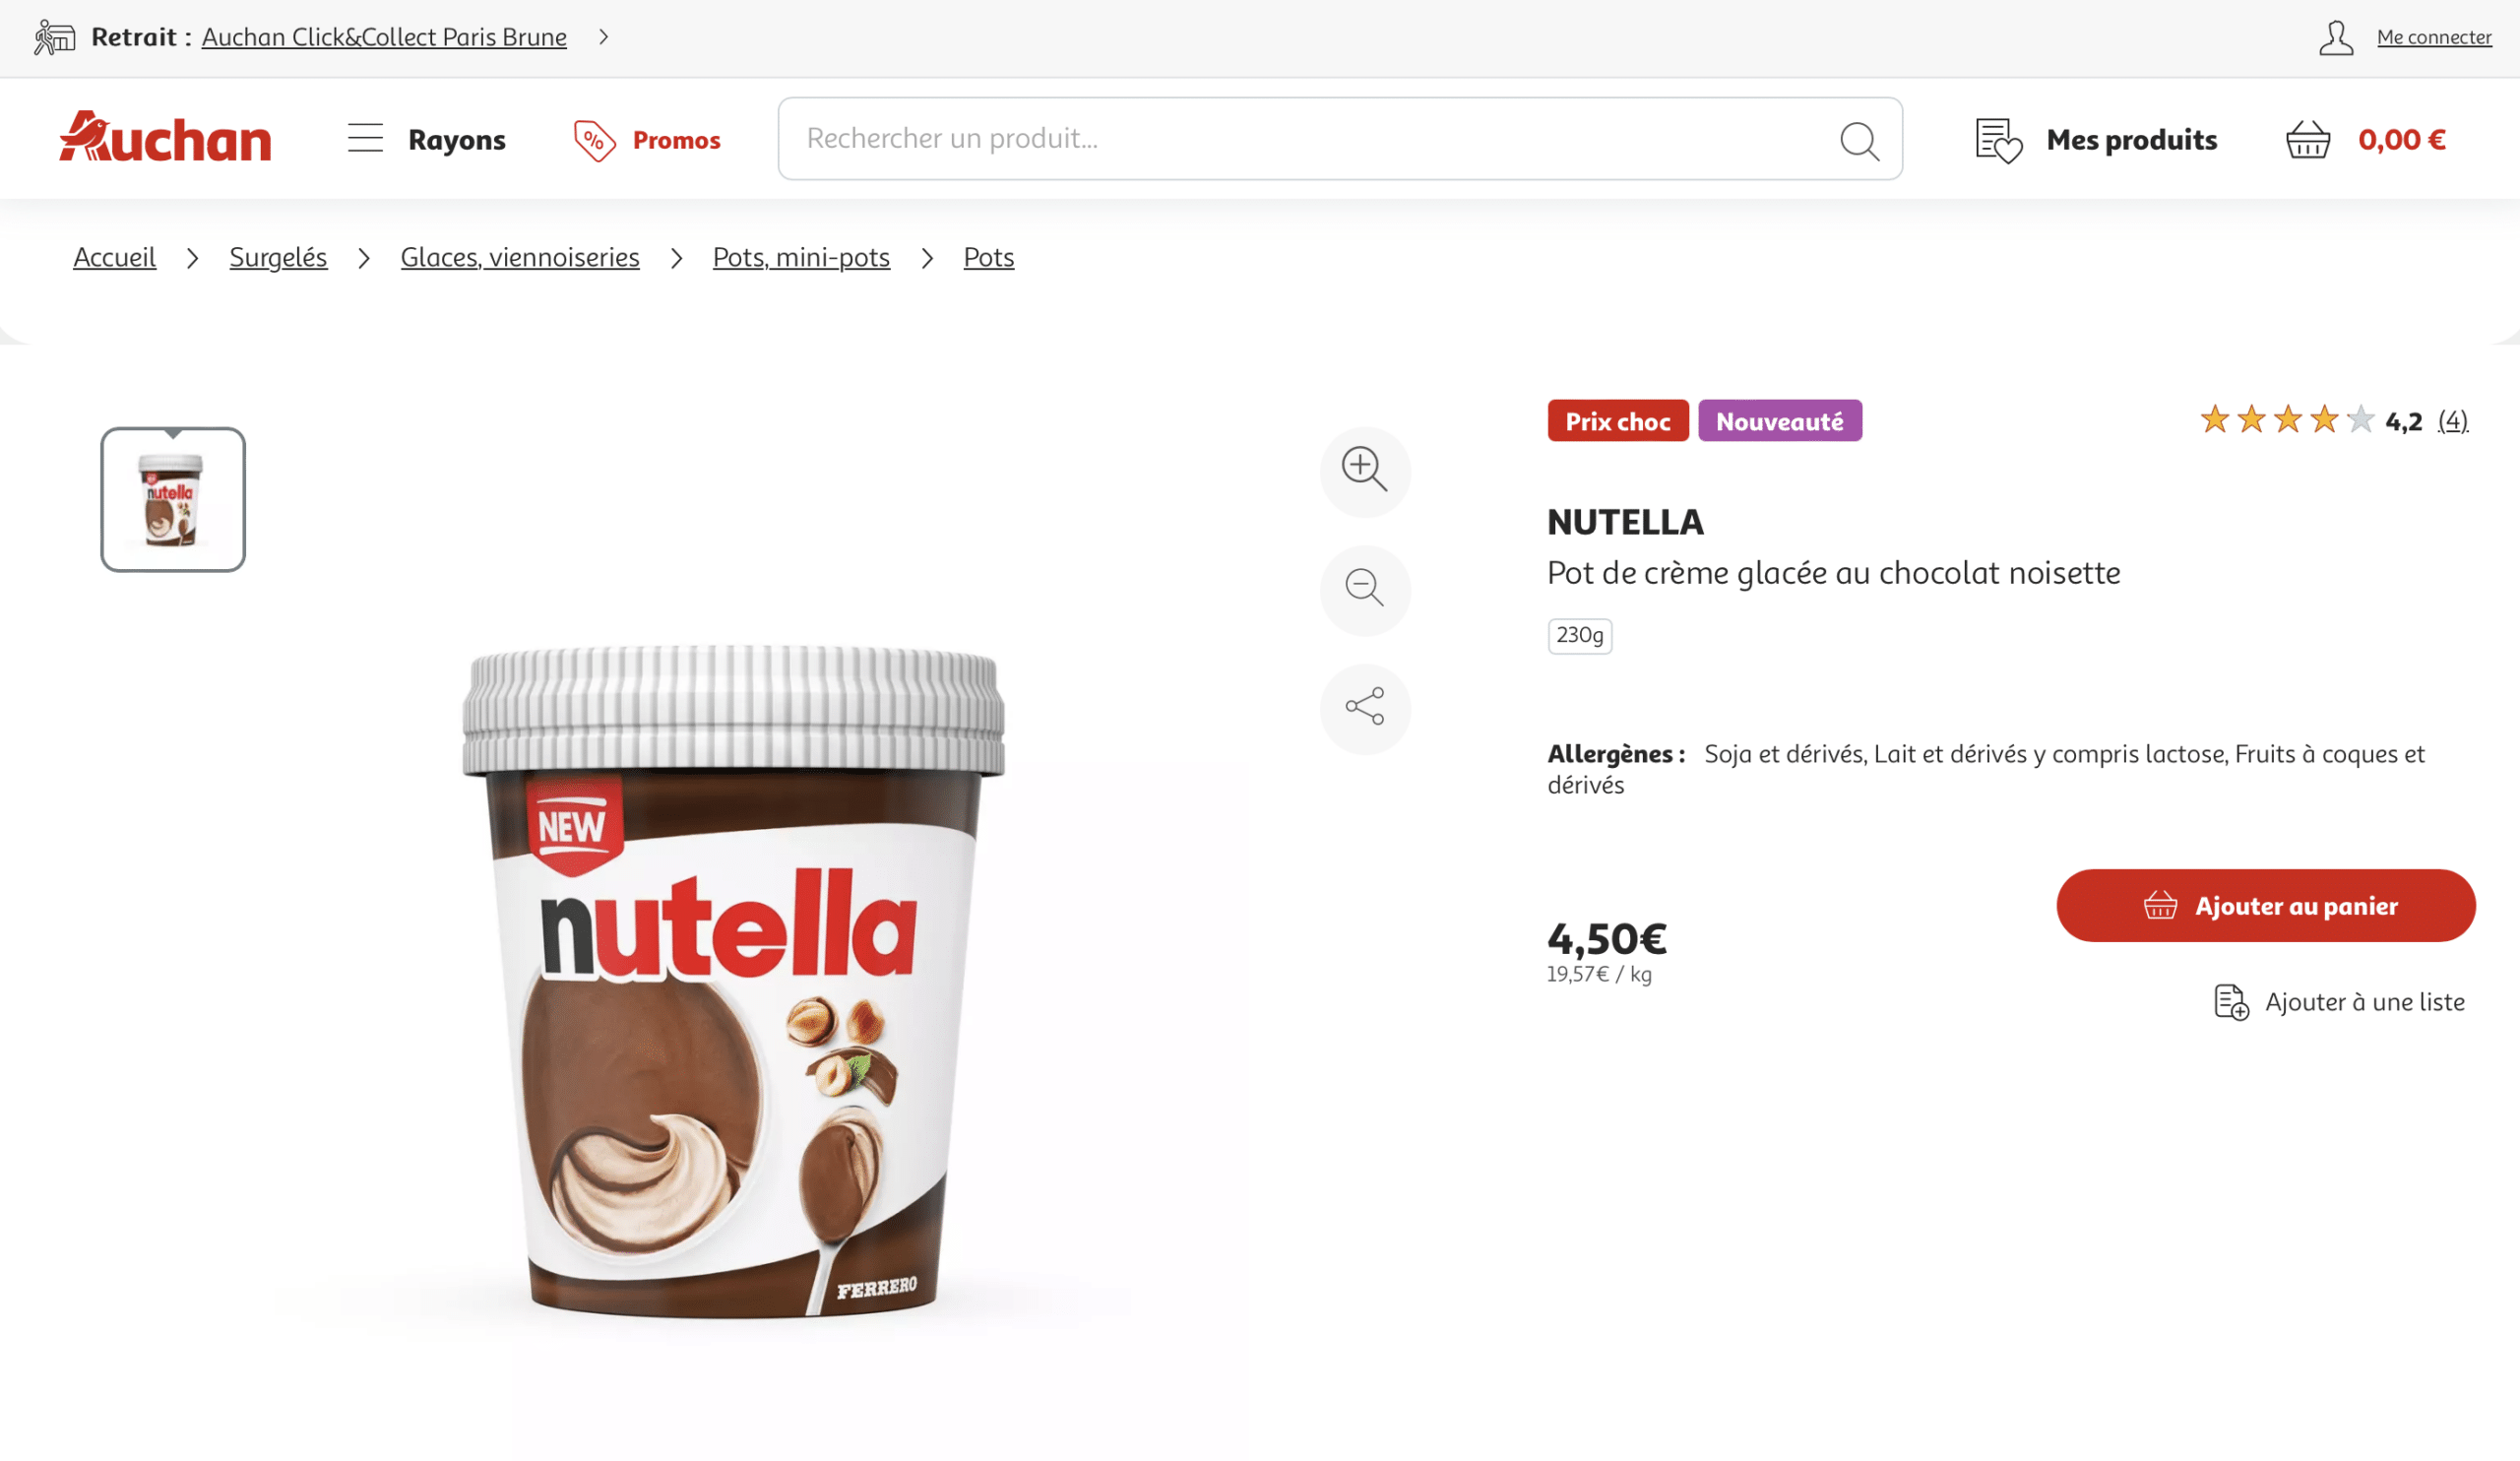Click the user account silhouette icon

[2336, 38]
